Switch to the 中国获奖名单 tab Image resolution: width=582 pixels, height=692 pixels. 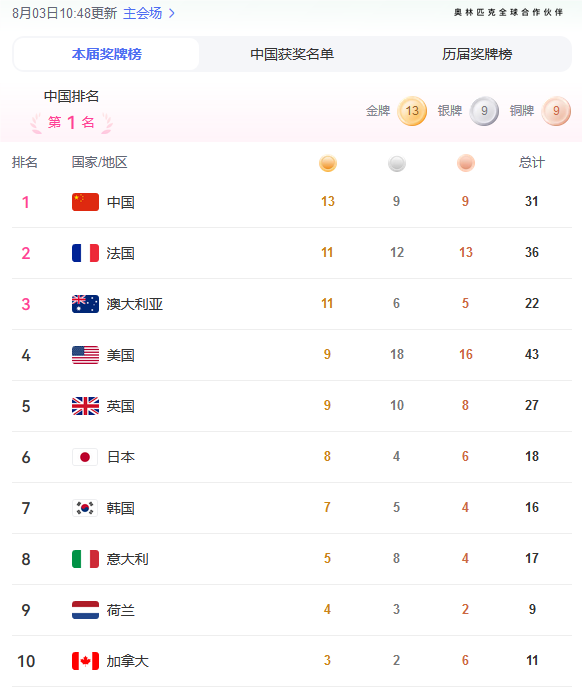[292, 54]
